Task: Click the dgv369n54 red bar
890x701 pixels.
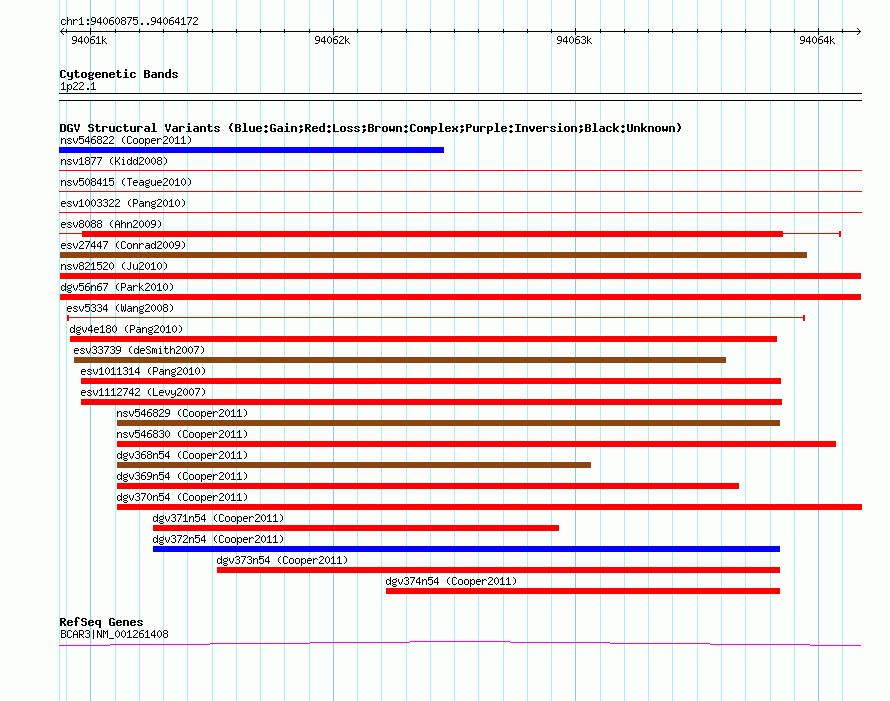Action: [x=428, y=486]
